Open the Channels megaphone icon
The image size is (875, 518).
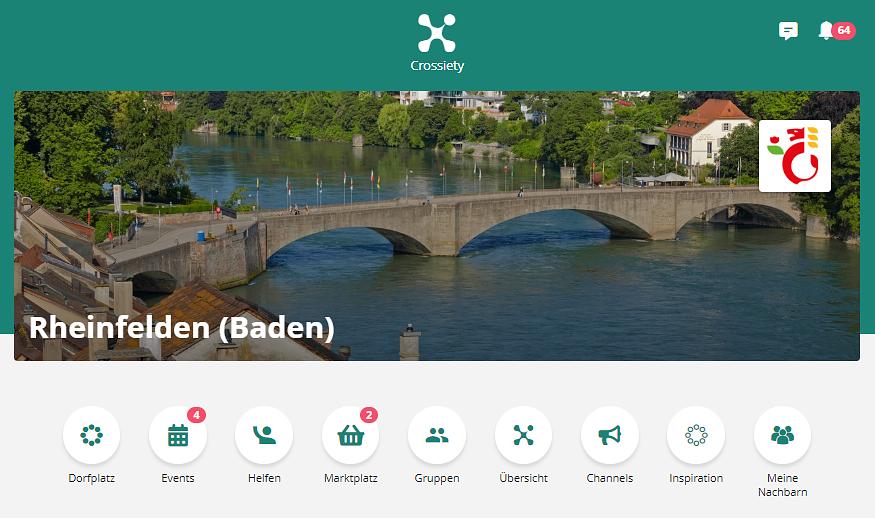click(x=610, y=435)
